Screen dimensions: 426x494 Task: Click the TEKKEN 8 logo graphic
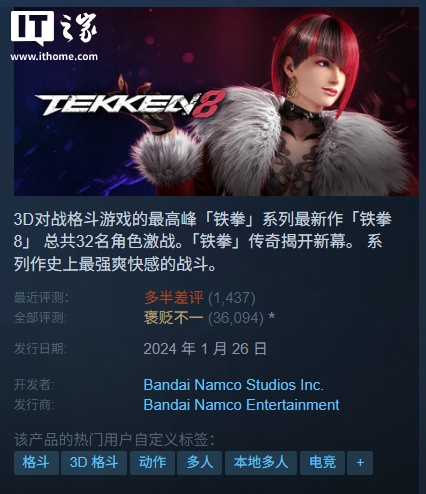130,104
